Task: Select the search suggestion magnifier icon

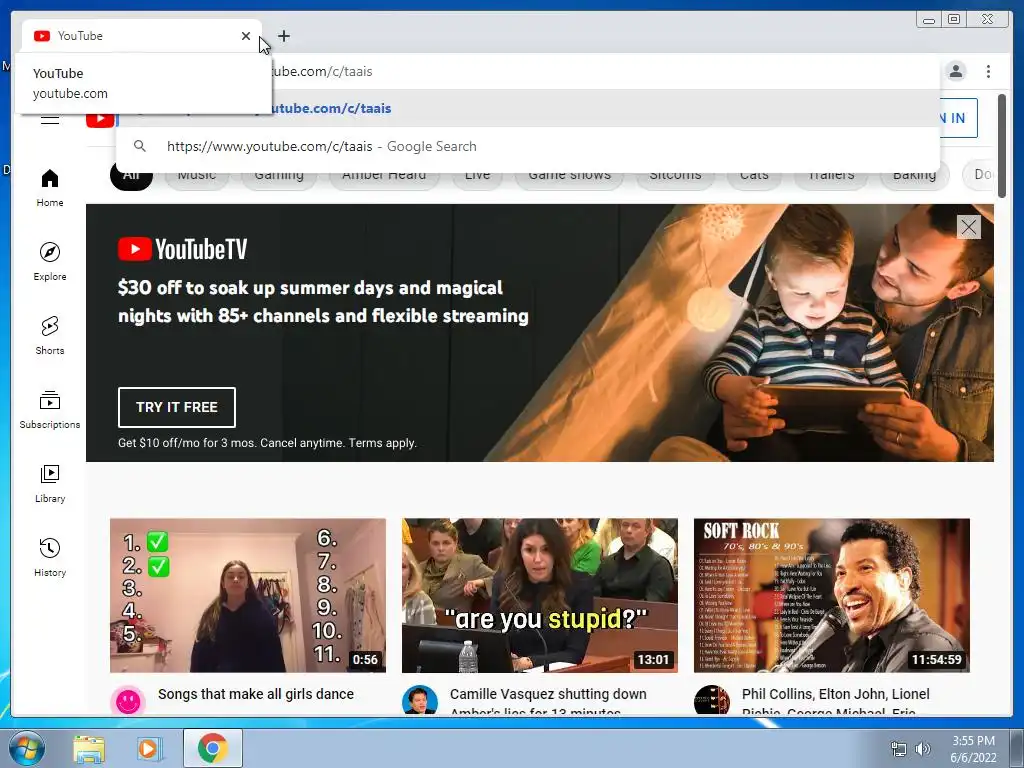Action: tap(140, 146)
